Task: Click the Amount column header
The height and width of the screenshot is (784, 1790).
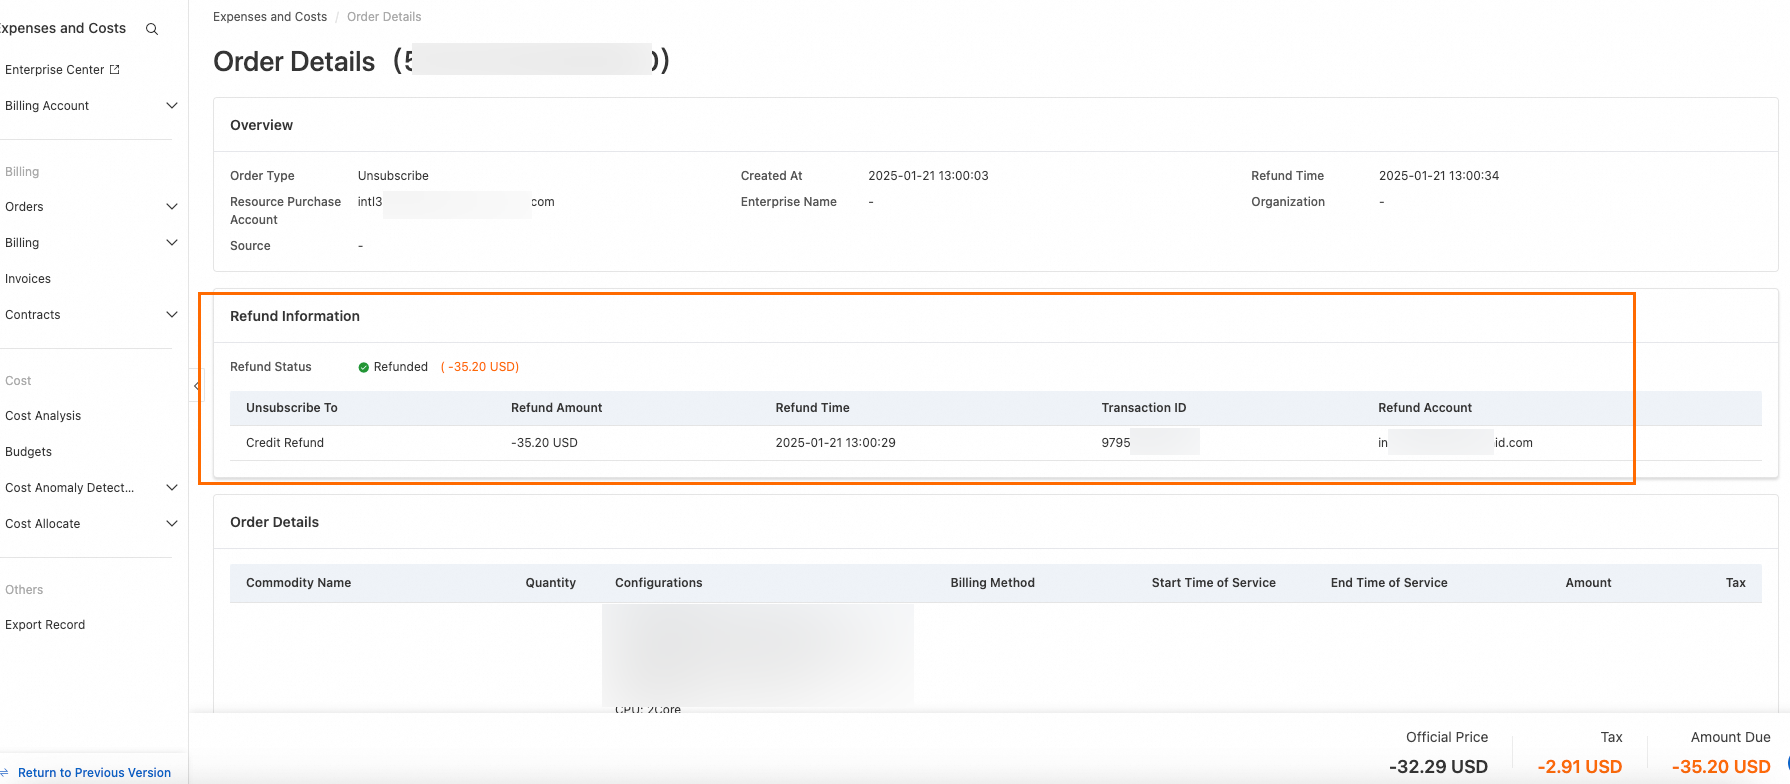Action: coord(1588,583)
